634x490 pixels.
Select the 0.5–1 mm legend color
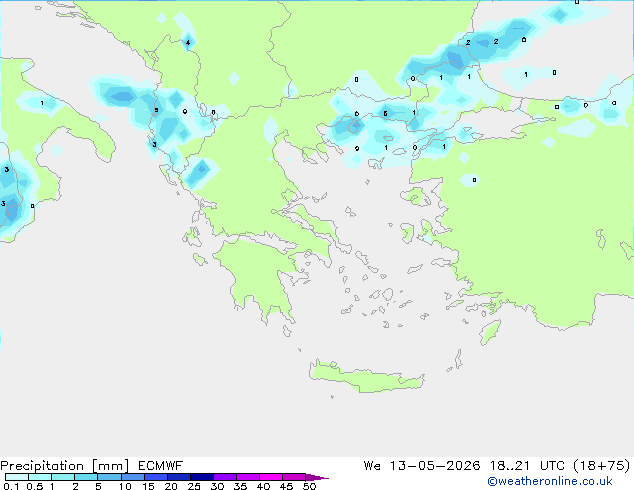(40, 477)
